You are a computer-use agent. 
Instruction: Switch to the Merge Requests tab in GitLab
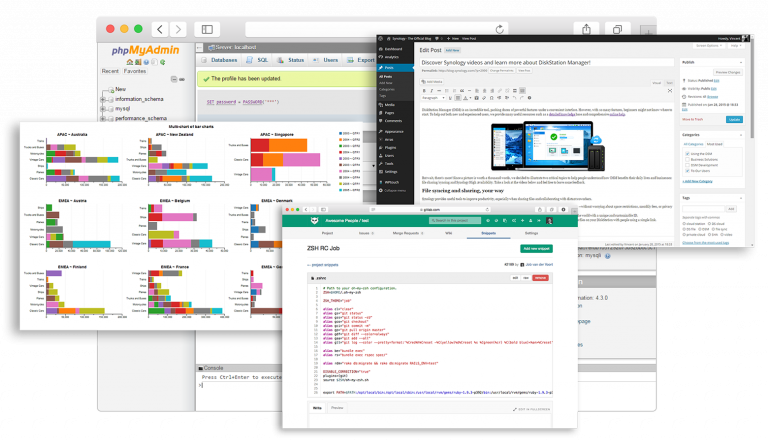pos(408,234)
